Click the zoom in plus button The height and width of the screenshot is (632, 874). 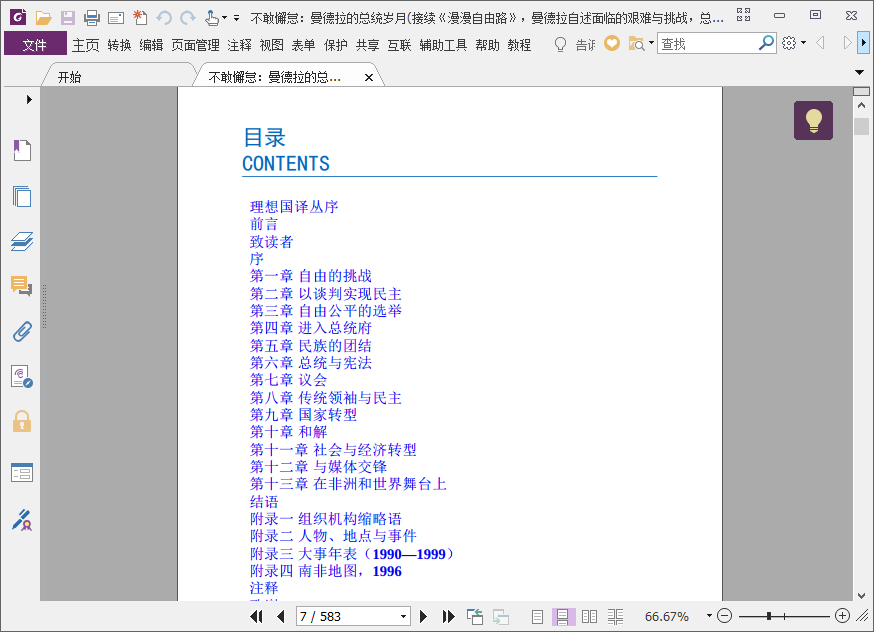coord(842,616)
